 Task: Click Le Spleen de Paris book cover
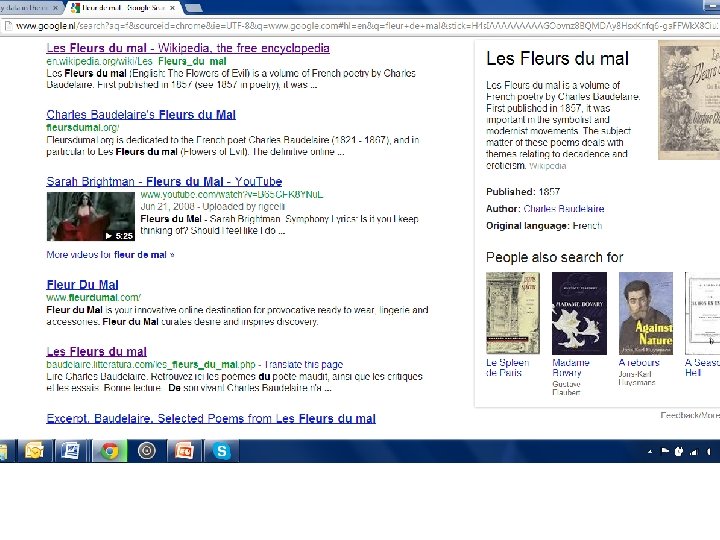pyautogui.click(x=513, y=313)
